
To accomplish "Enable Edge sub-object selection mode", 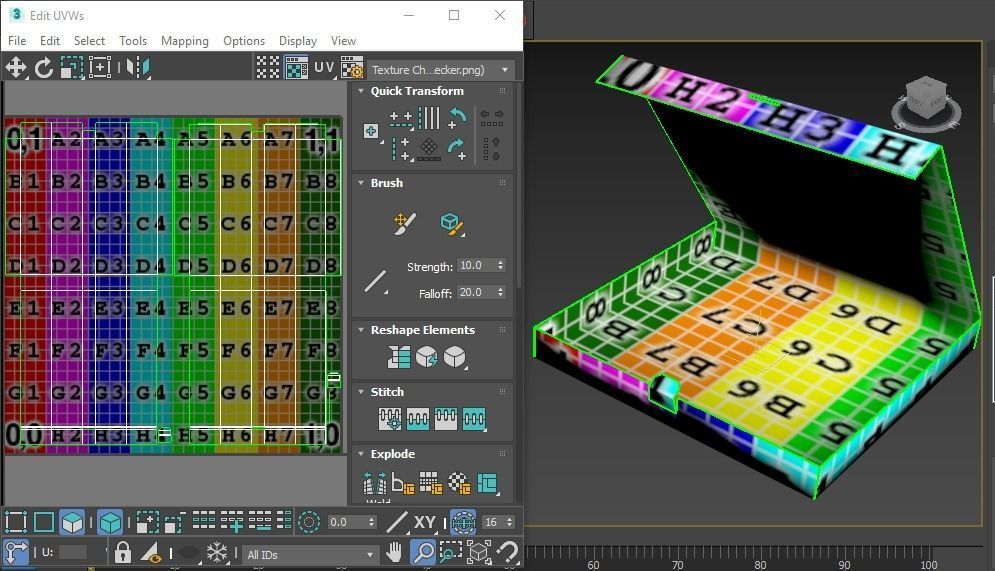I will 44,522.
